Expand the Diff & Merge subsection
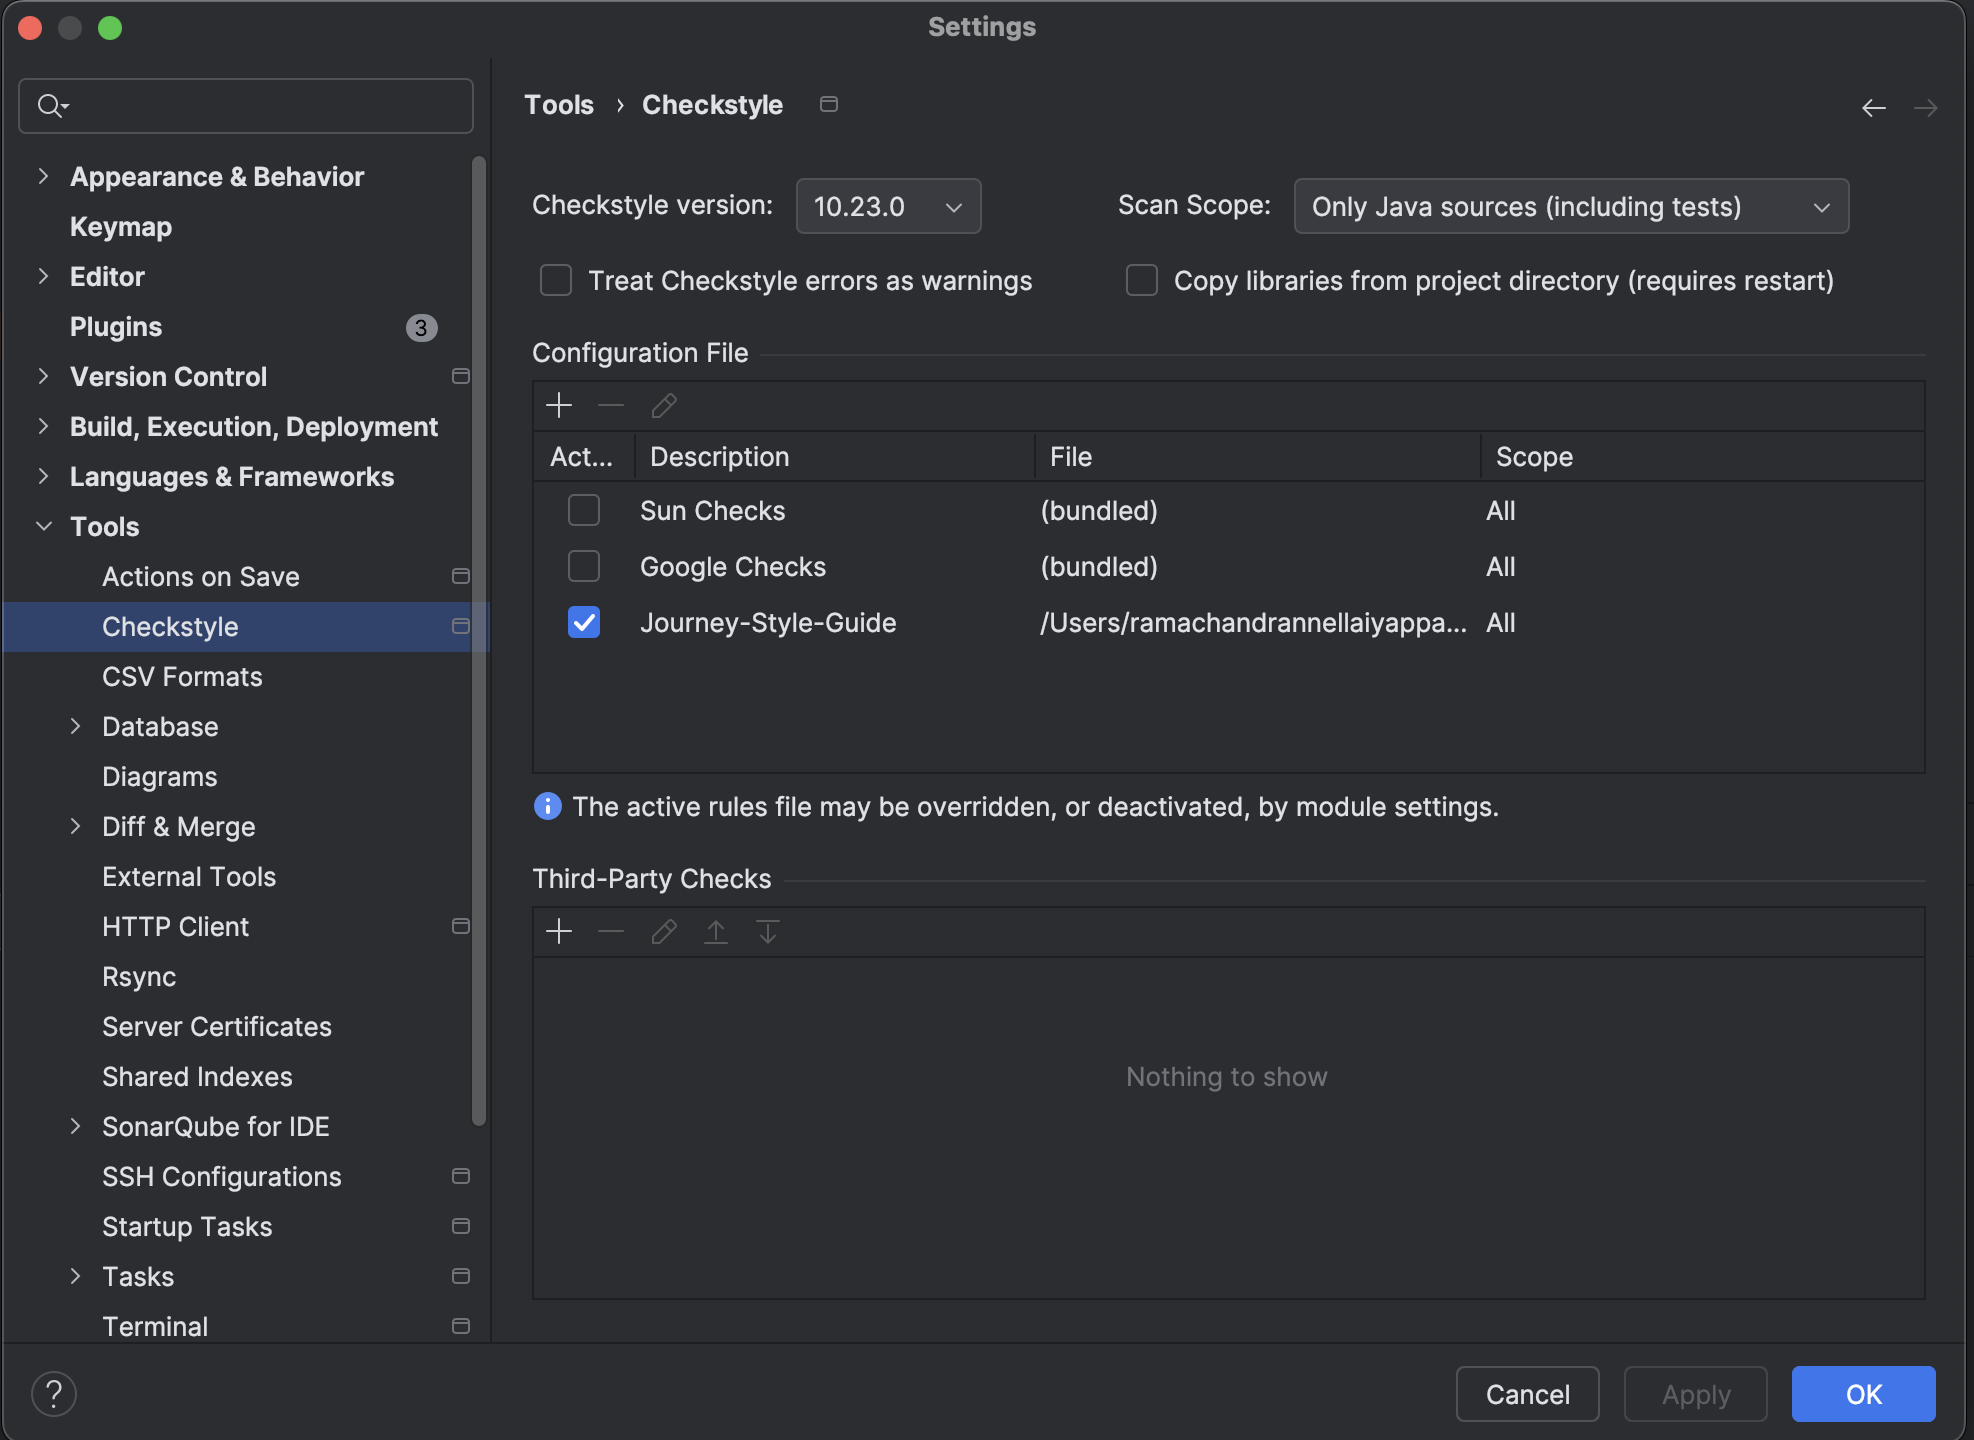1974x1440 pixels. tap(75, 826)
